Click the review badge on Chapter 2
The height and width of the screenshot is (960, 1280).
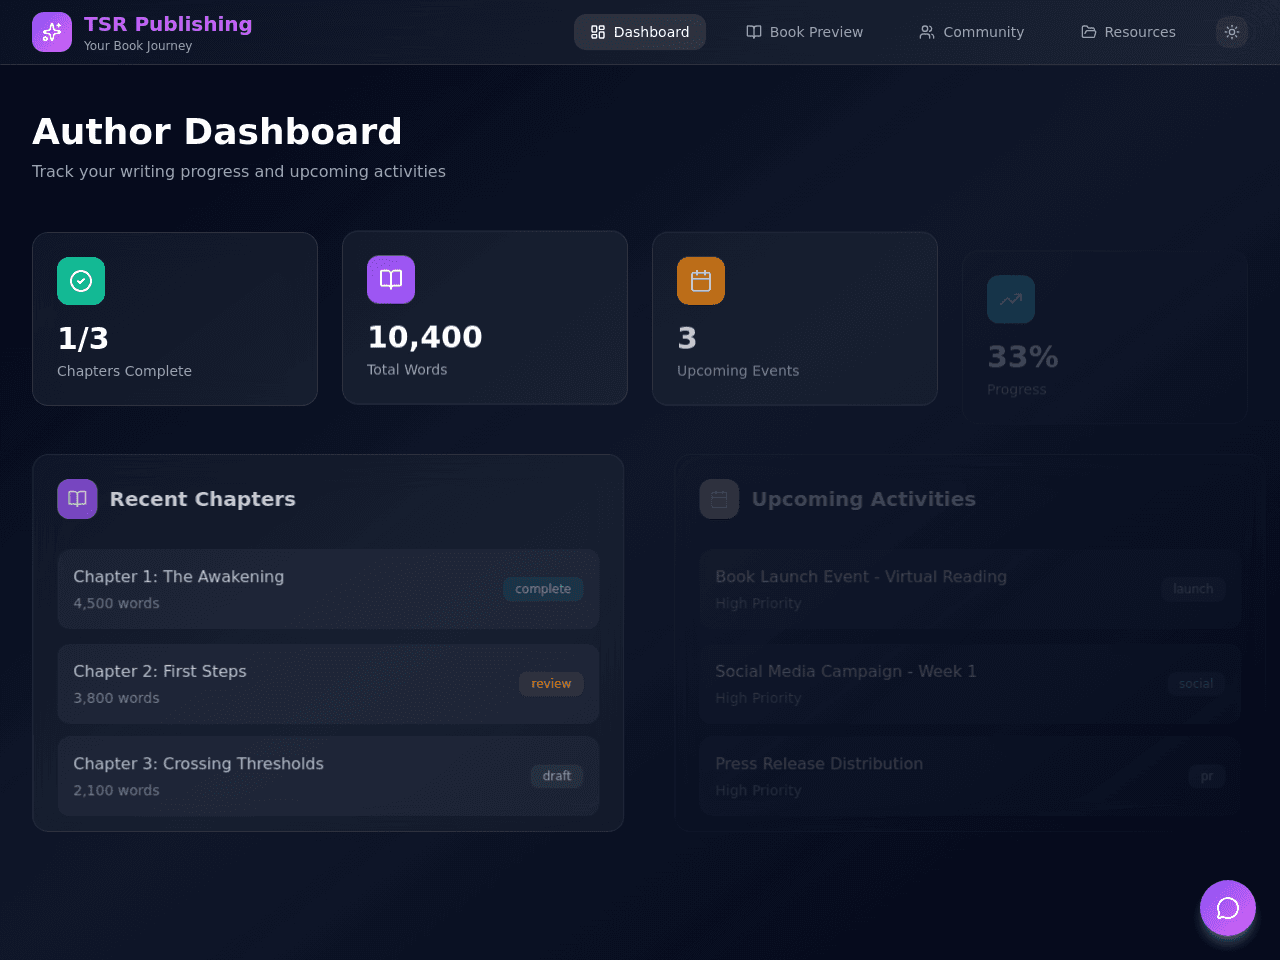(551, 684)
